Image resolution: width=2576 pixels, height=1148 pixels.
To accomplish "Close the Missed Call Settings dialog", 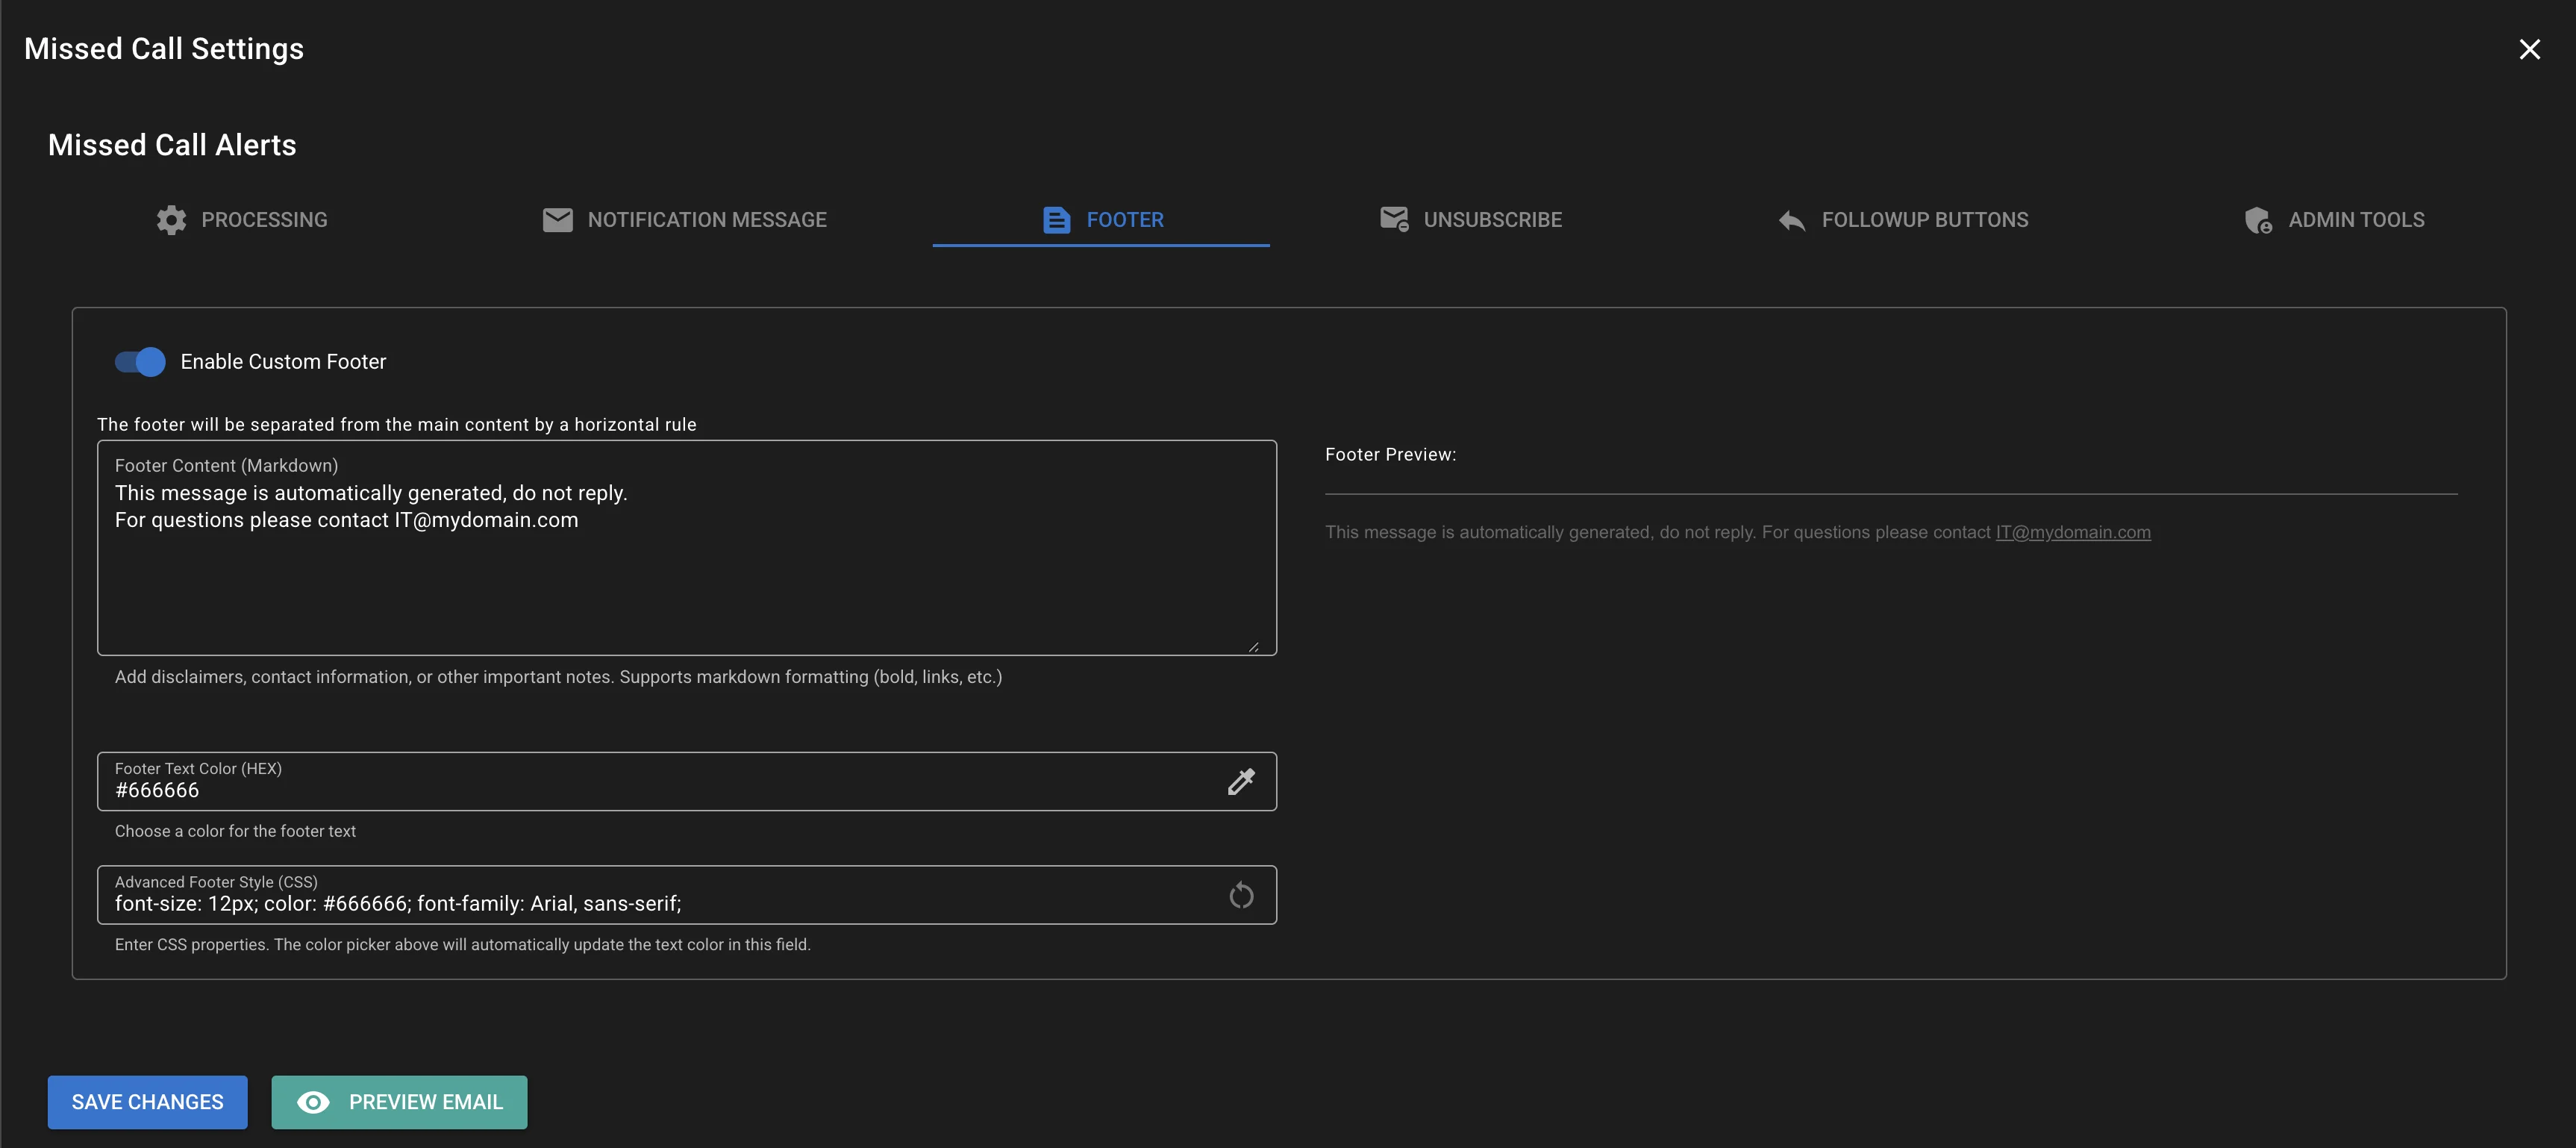I will coord(2530,48).
